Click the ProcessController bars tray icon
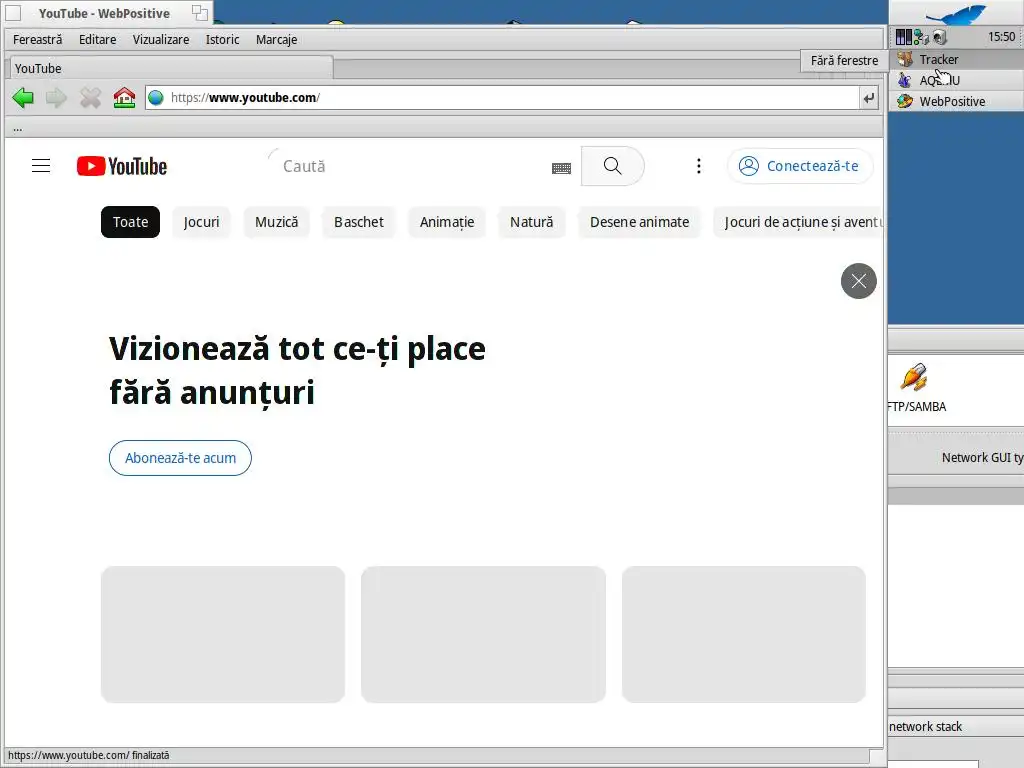1024x768 pixels. 904,37
